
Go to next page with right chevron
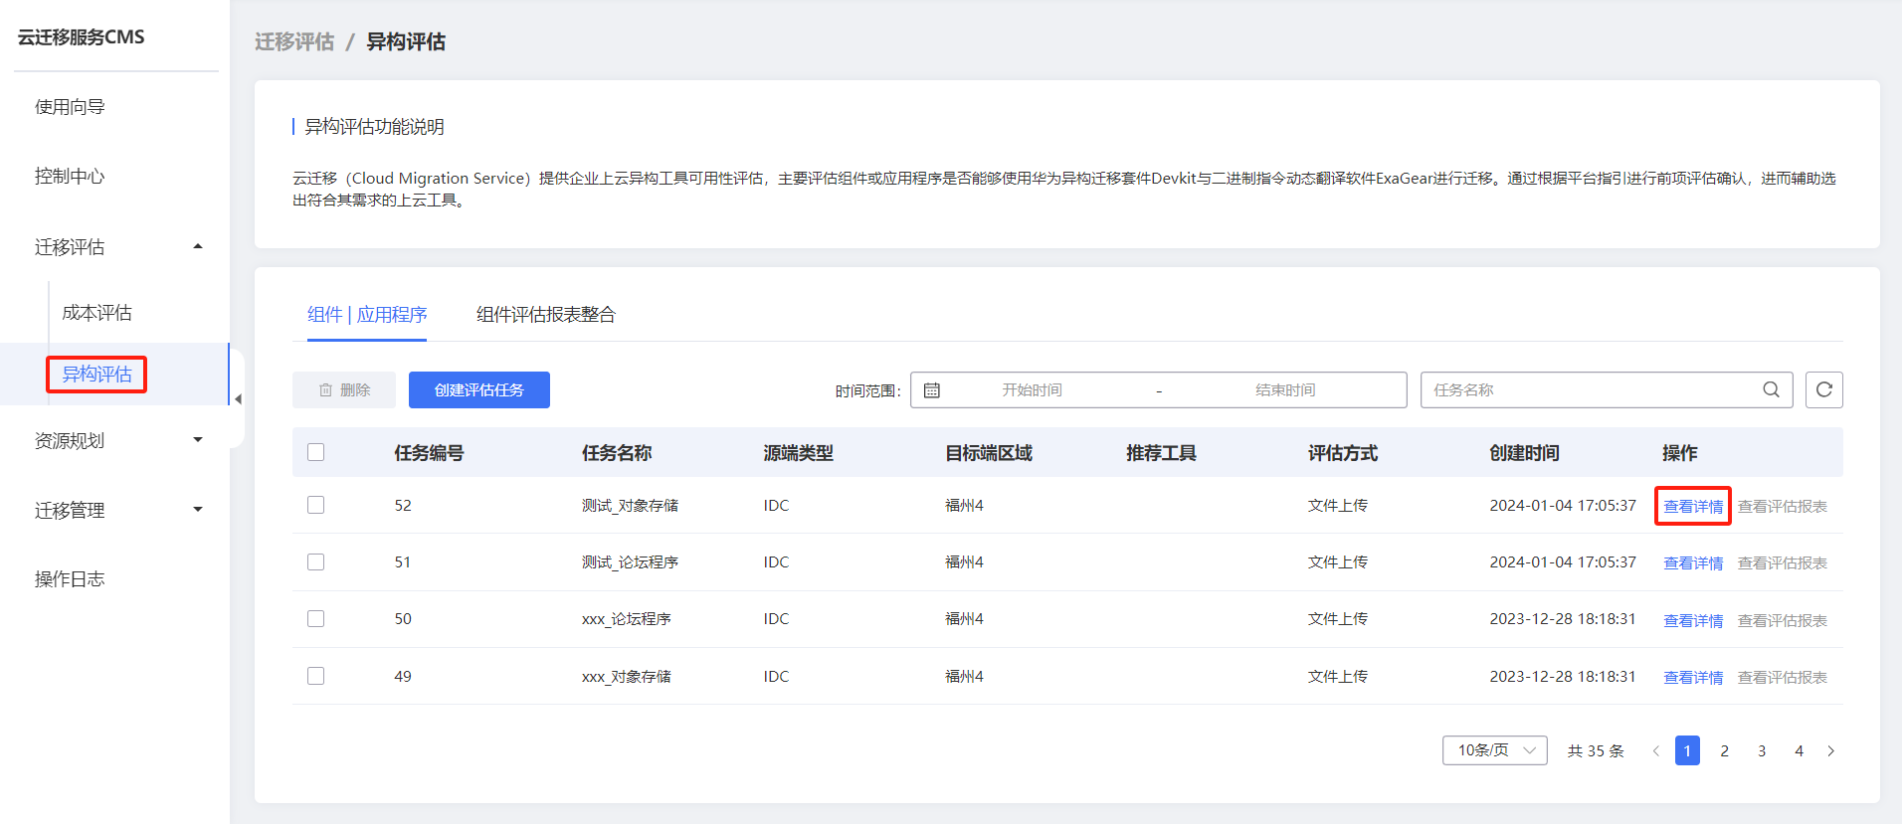(1831, 751)
